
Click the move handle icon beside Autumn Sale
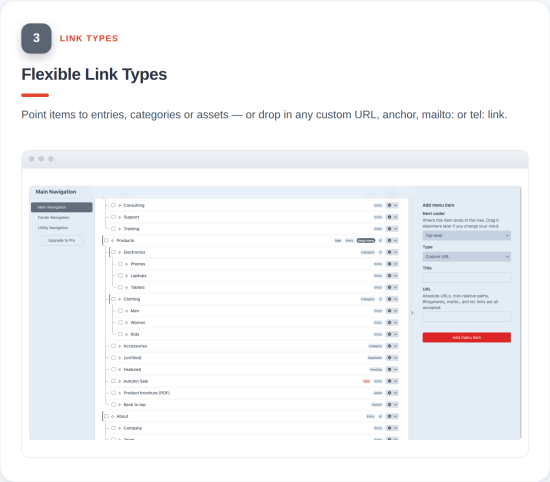[x=120, y=381]
